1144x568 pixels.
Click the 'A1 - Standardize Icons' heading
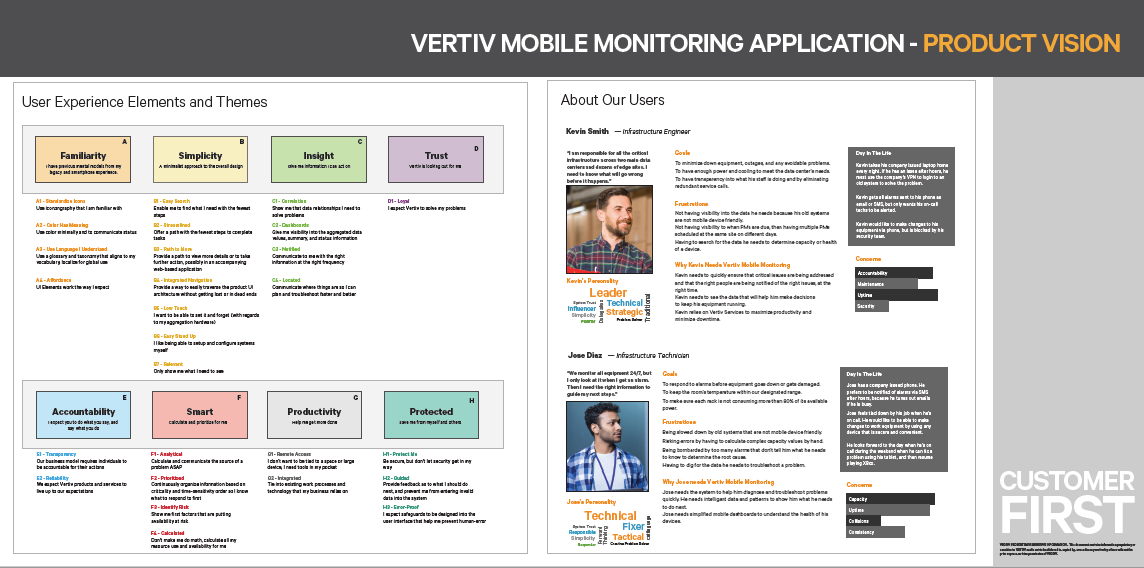click(61, 201)
